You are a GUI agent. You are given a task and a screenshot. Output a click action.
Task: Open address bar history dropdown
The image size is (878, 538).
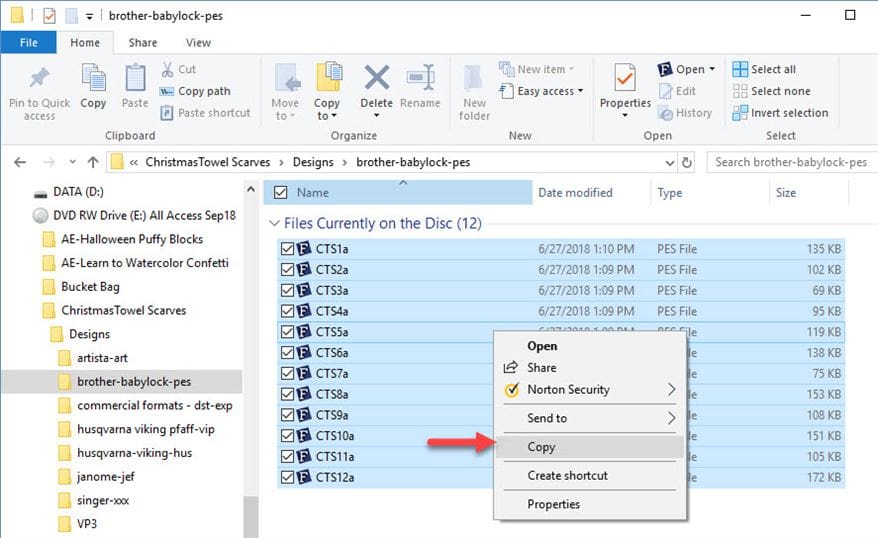(670, 163)
